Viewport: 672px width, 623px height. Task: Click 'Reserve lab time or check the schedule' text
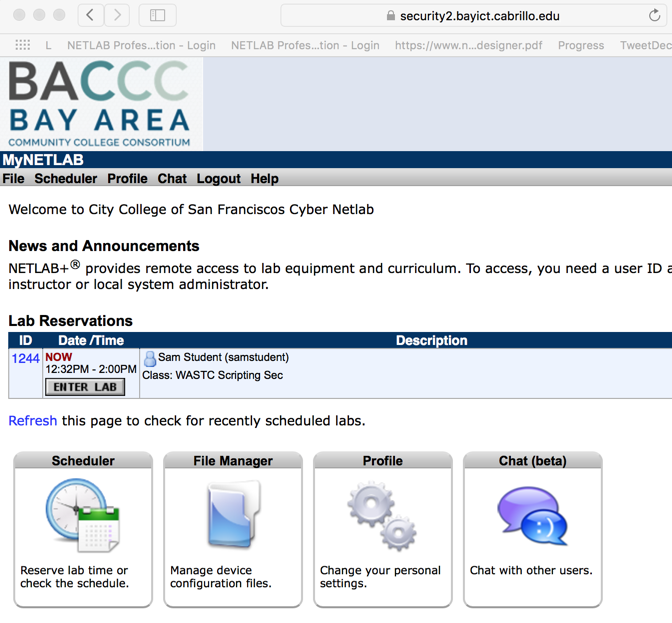pyautogui.click(x=74, y=577)
